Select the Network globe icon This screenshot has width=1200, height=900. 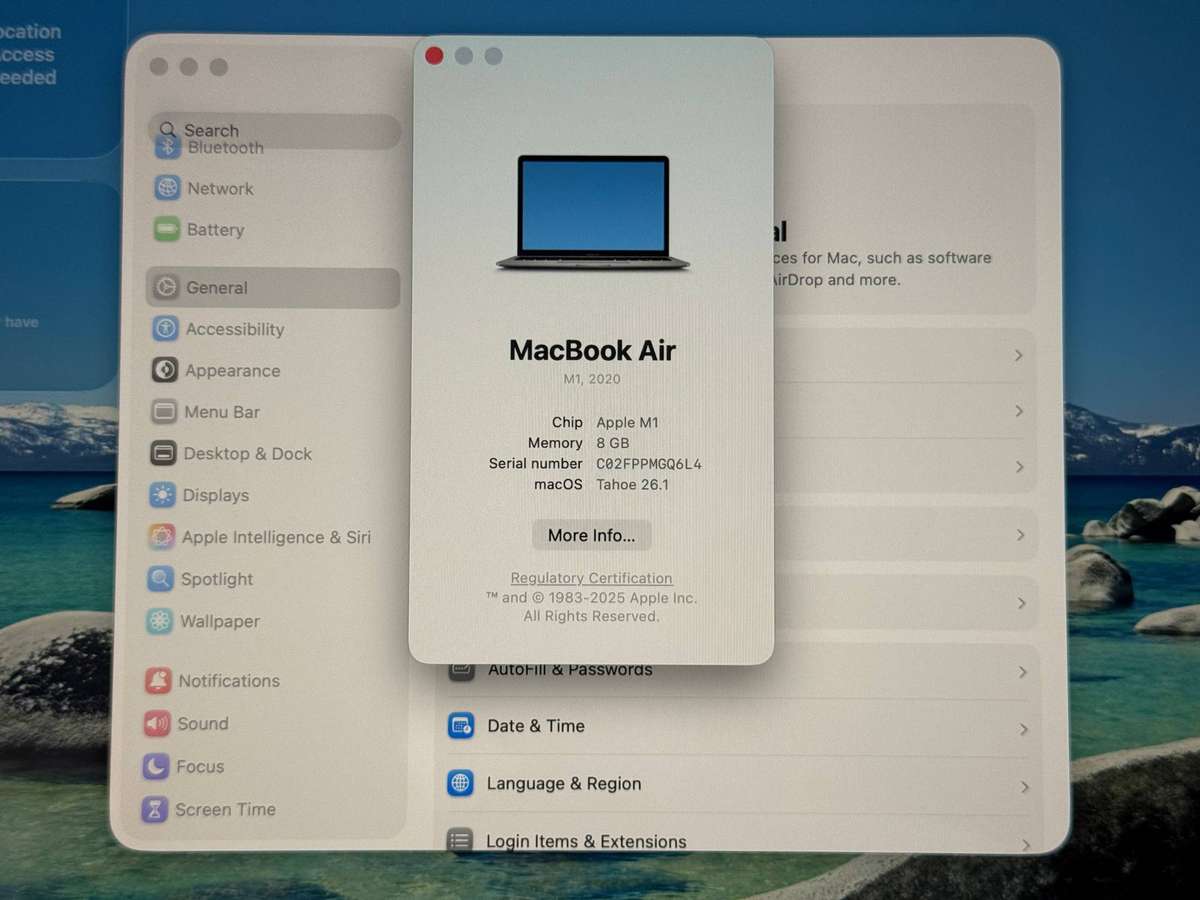pyautogui.click(x=167, y=188)
